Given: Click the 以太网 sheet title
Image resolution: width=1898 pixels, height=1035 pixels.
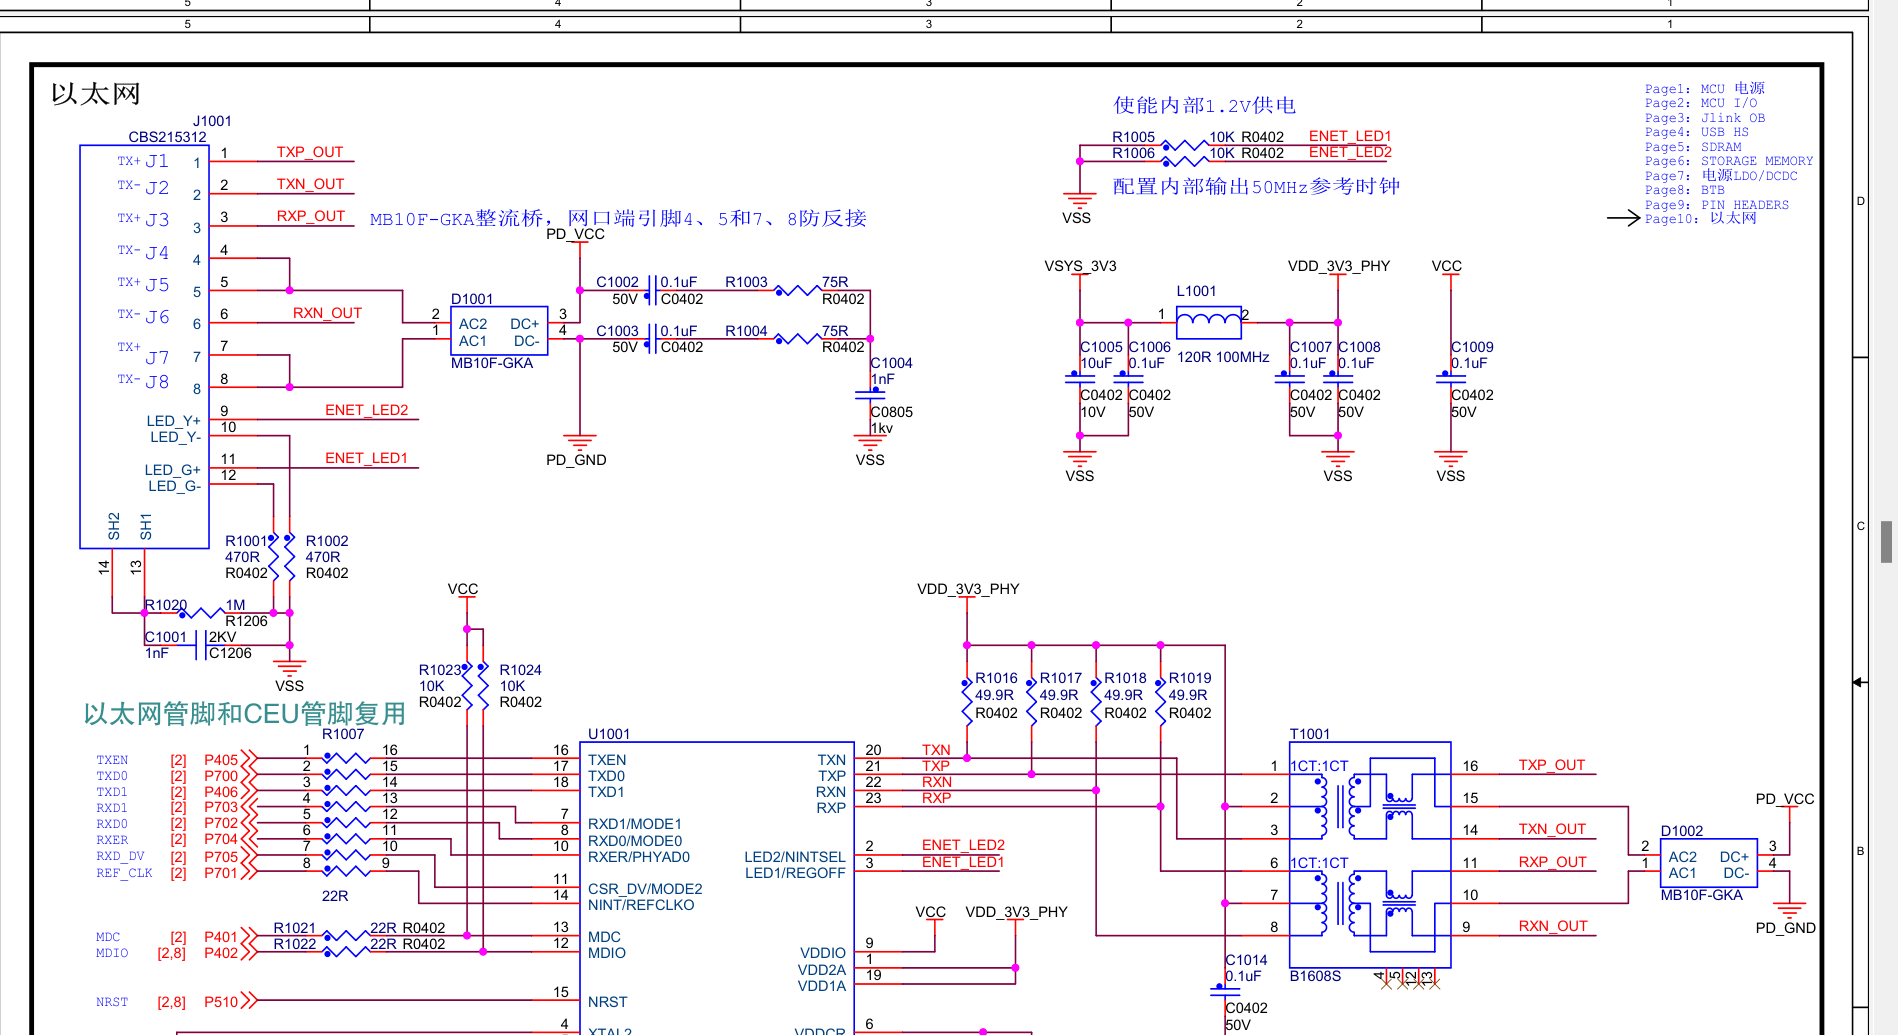Looking at the screenshot, I should 96,94.
